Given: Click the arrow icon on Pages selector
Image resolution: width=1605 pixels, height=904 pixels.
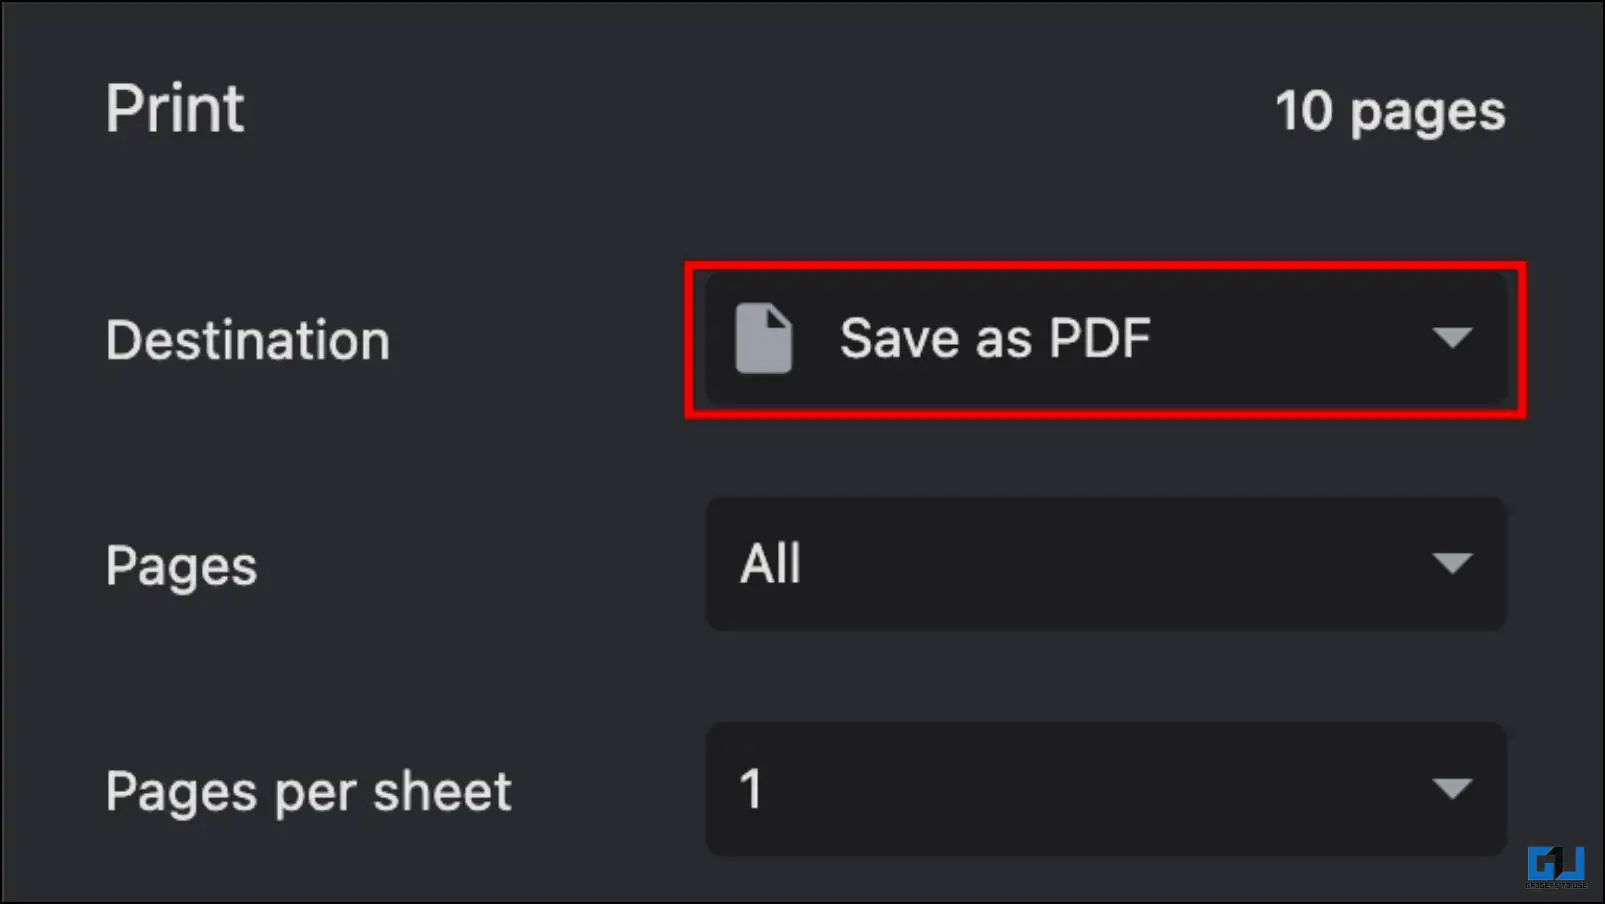Looking at the screenshot, I should tap(1452, 563).
